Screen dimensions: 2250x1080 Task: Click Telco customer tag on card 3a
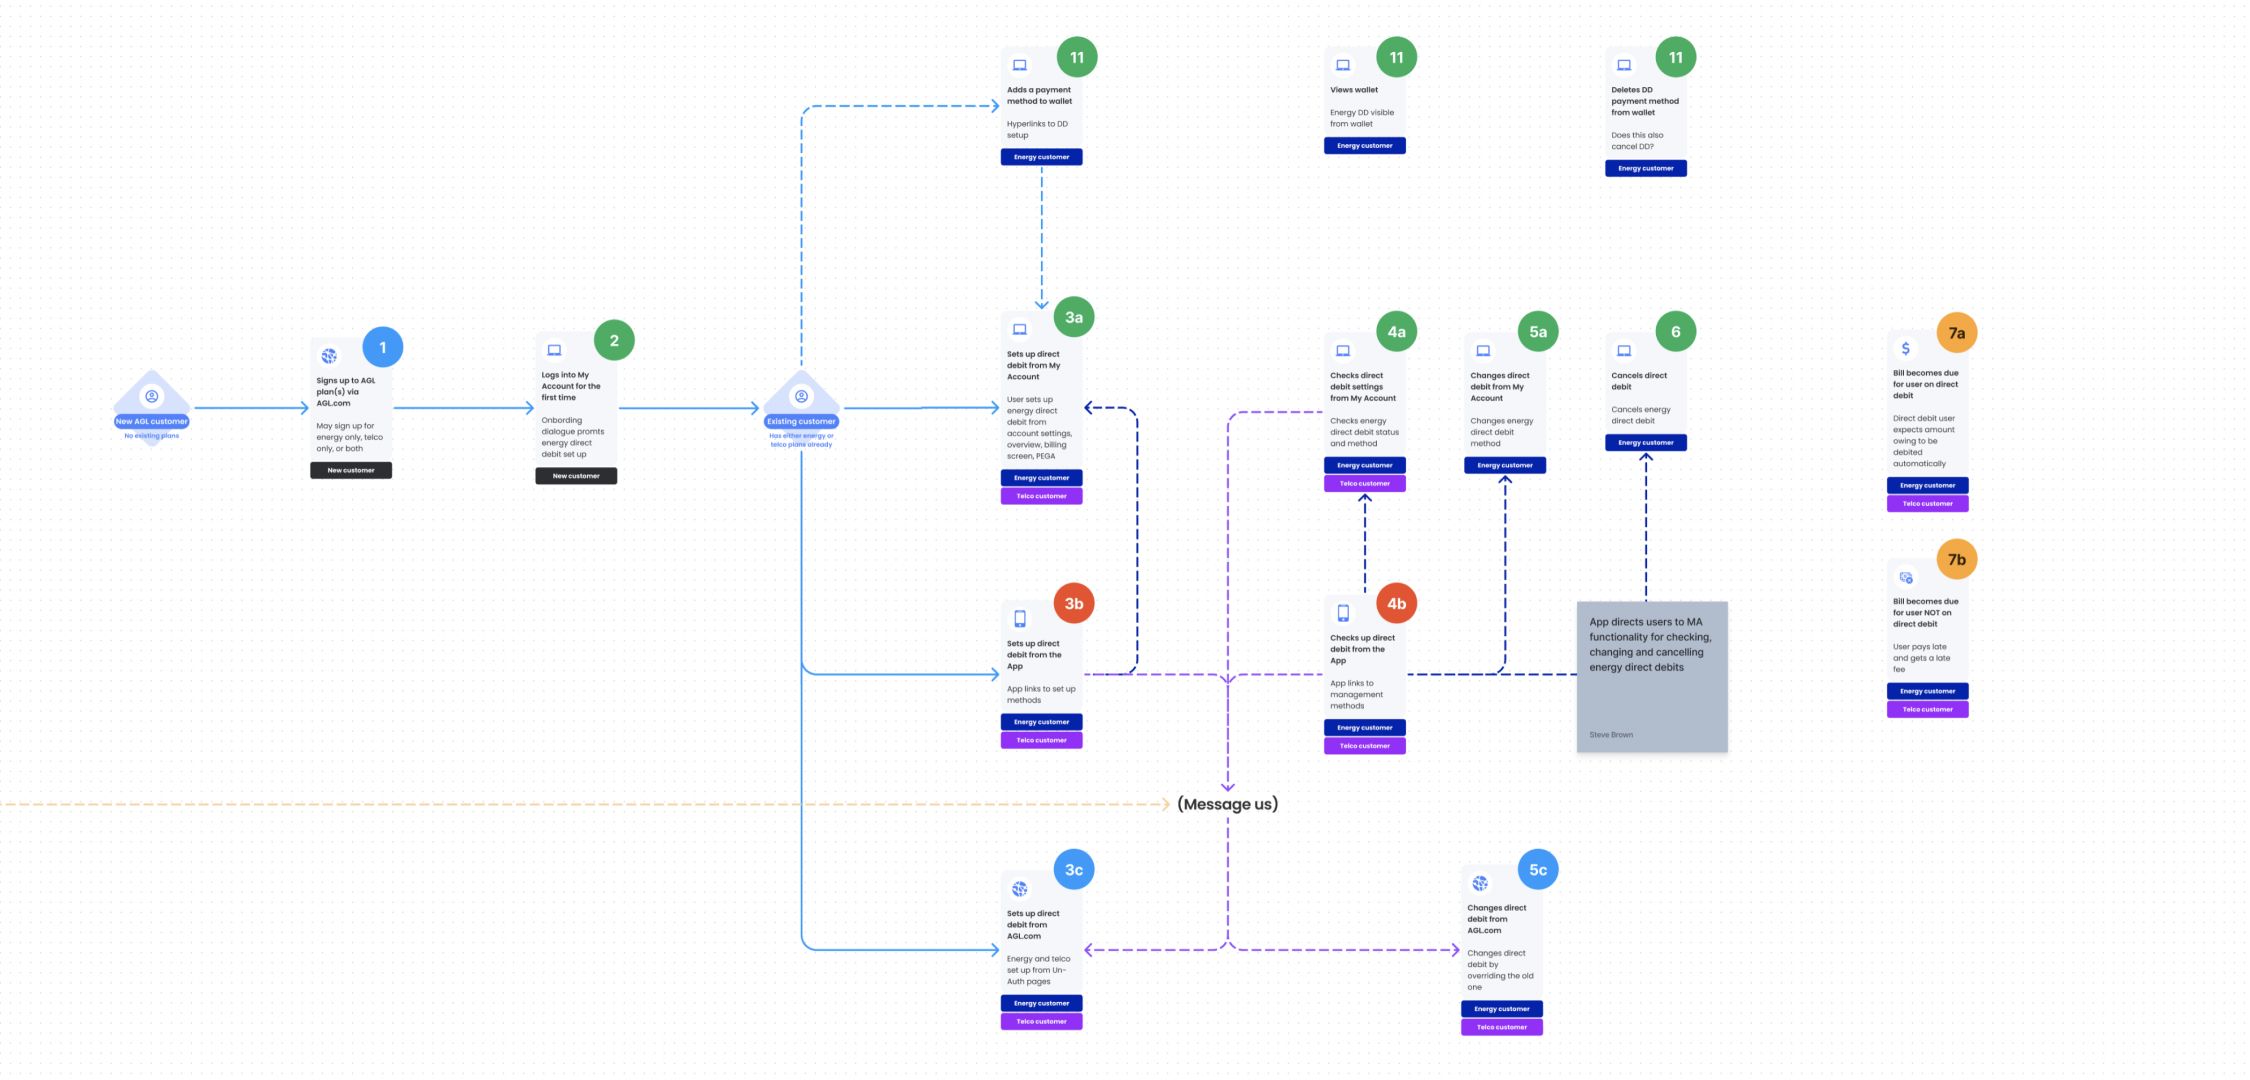point(1041,496)
